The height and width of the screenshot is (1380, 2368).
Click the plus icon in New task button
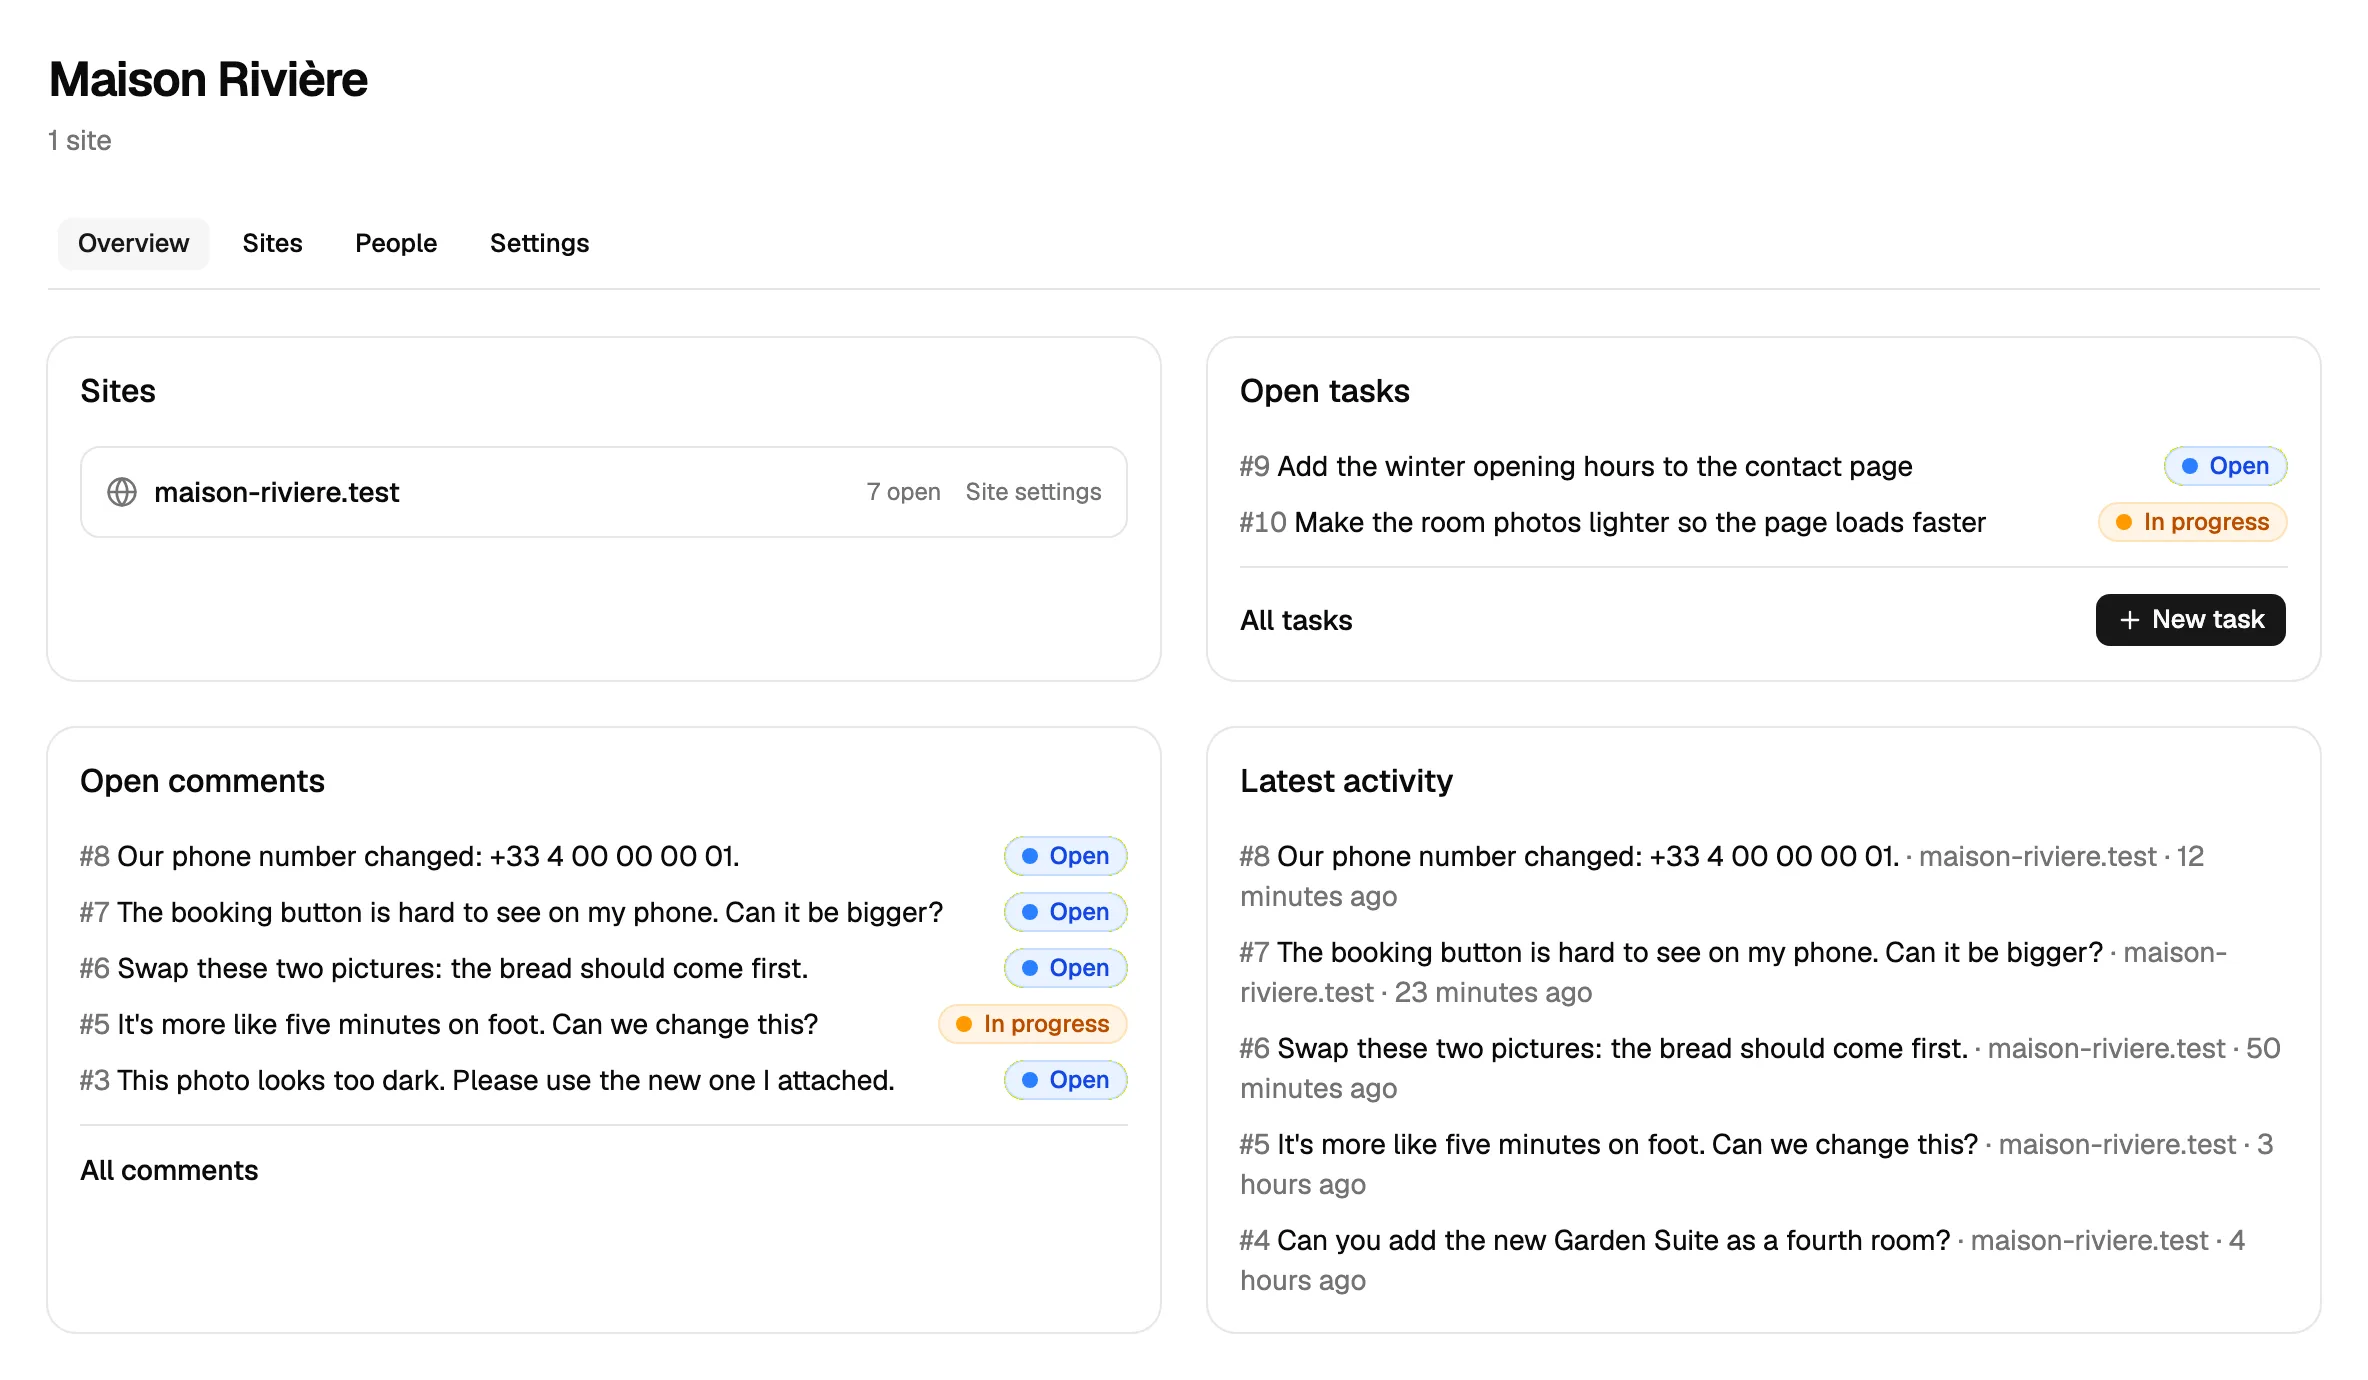[x=2129, y=620]
